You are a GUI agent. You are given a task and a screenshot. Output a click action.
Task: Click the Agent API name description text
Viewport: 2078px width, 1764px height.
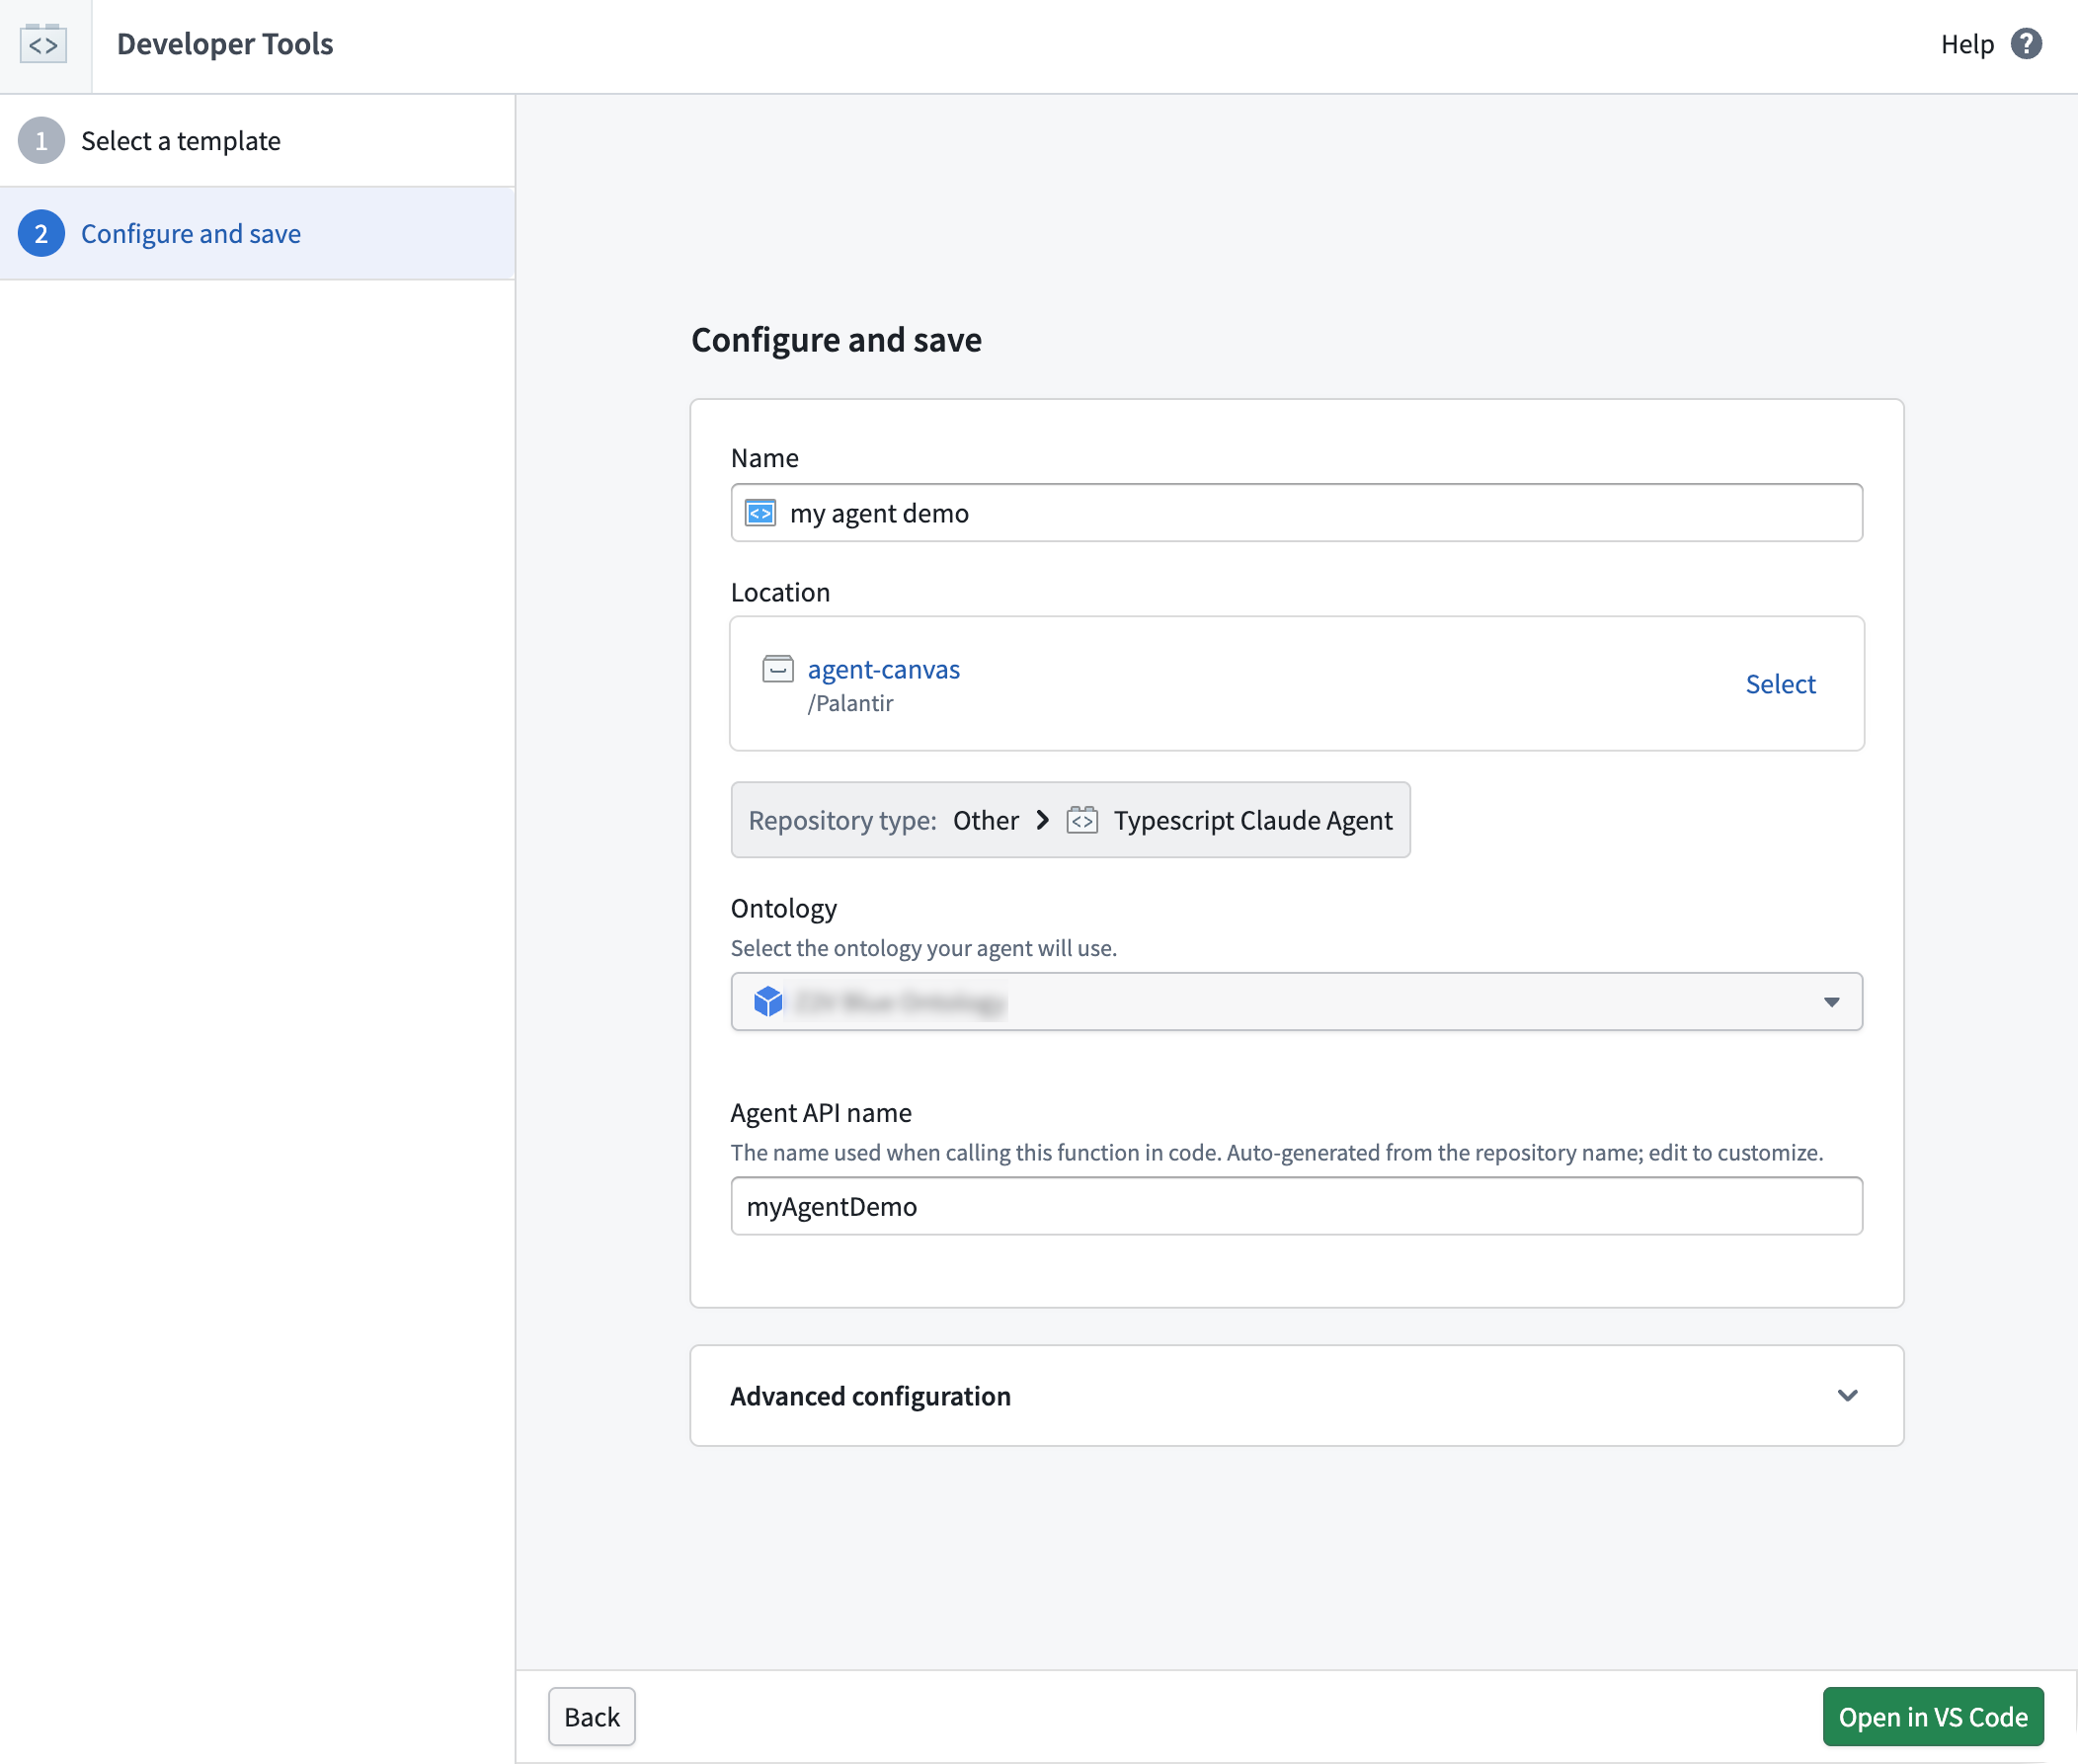[x=1276, y=1152]
